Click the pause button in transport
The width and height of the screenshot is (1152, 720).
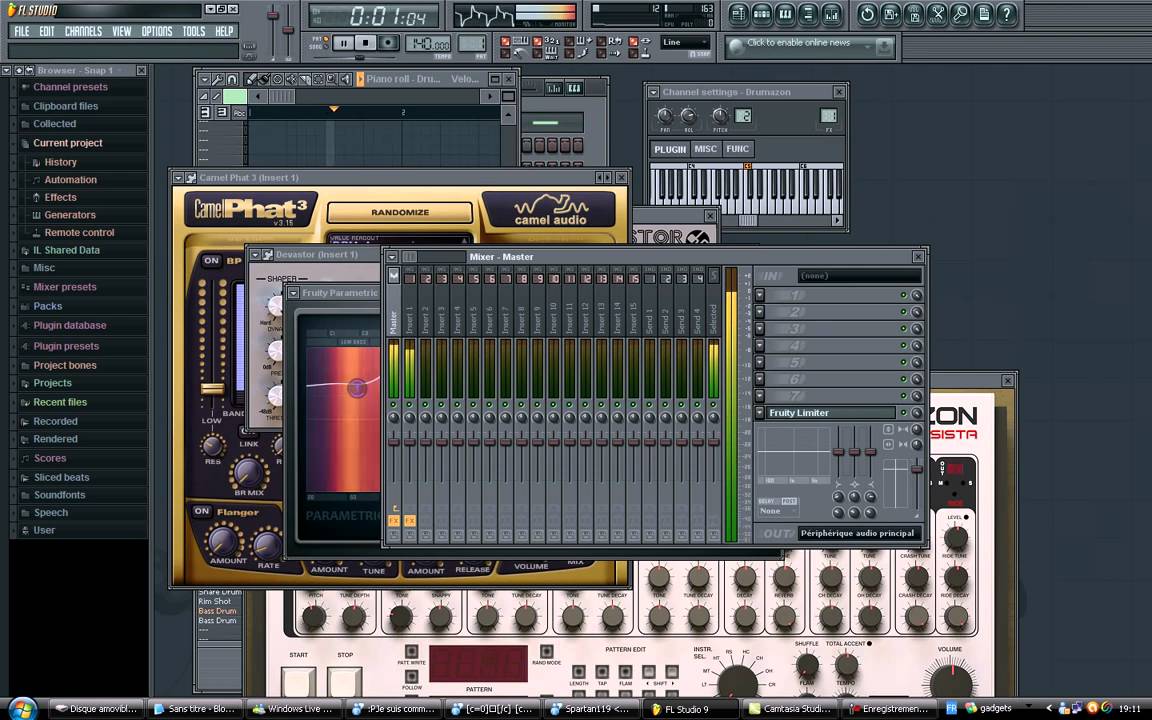[342, 43]
